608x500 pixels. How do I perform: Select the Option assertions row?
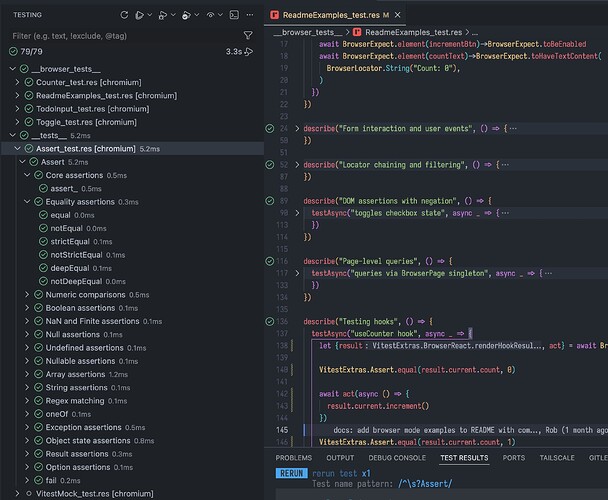coord(132,467)
